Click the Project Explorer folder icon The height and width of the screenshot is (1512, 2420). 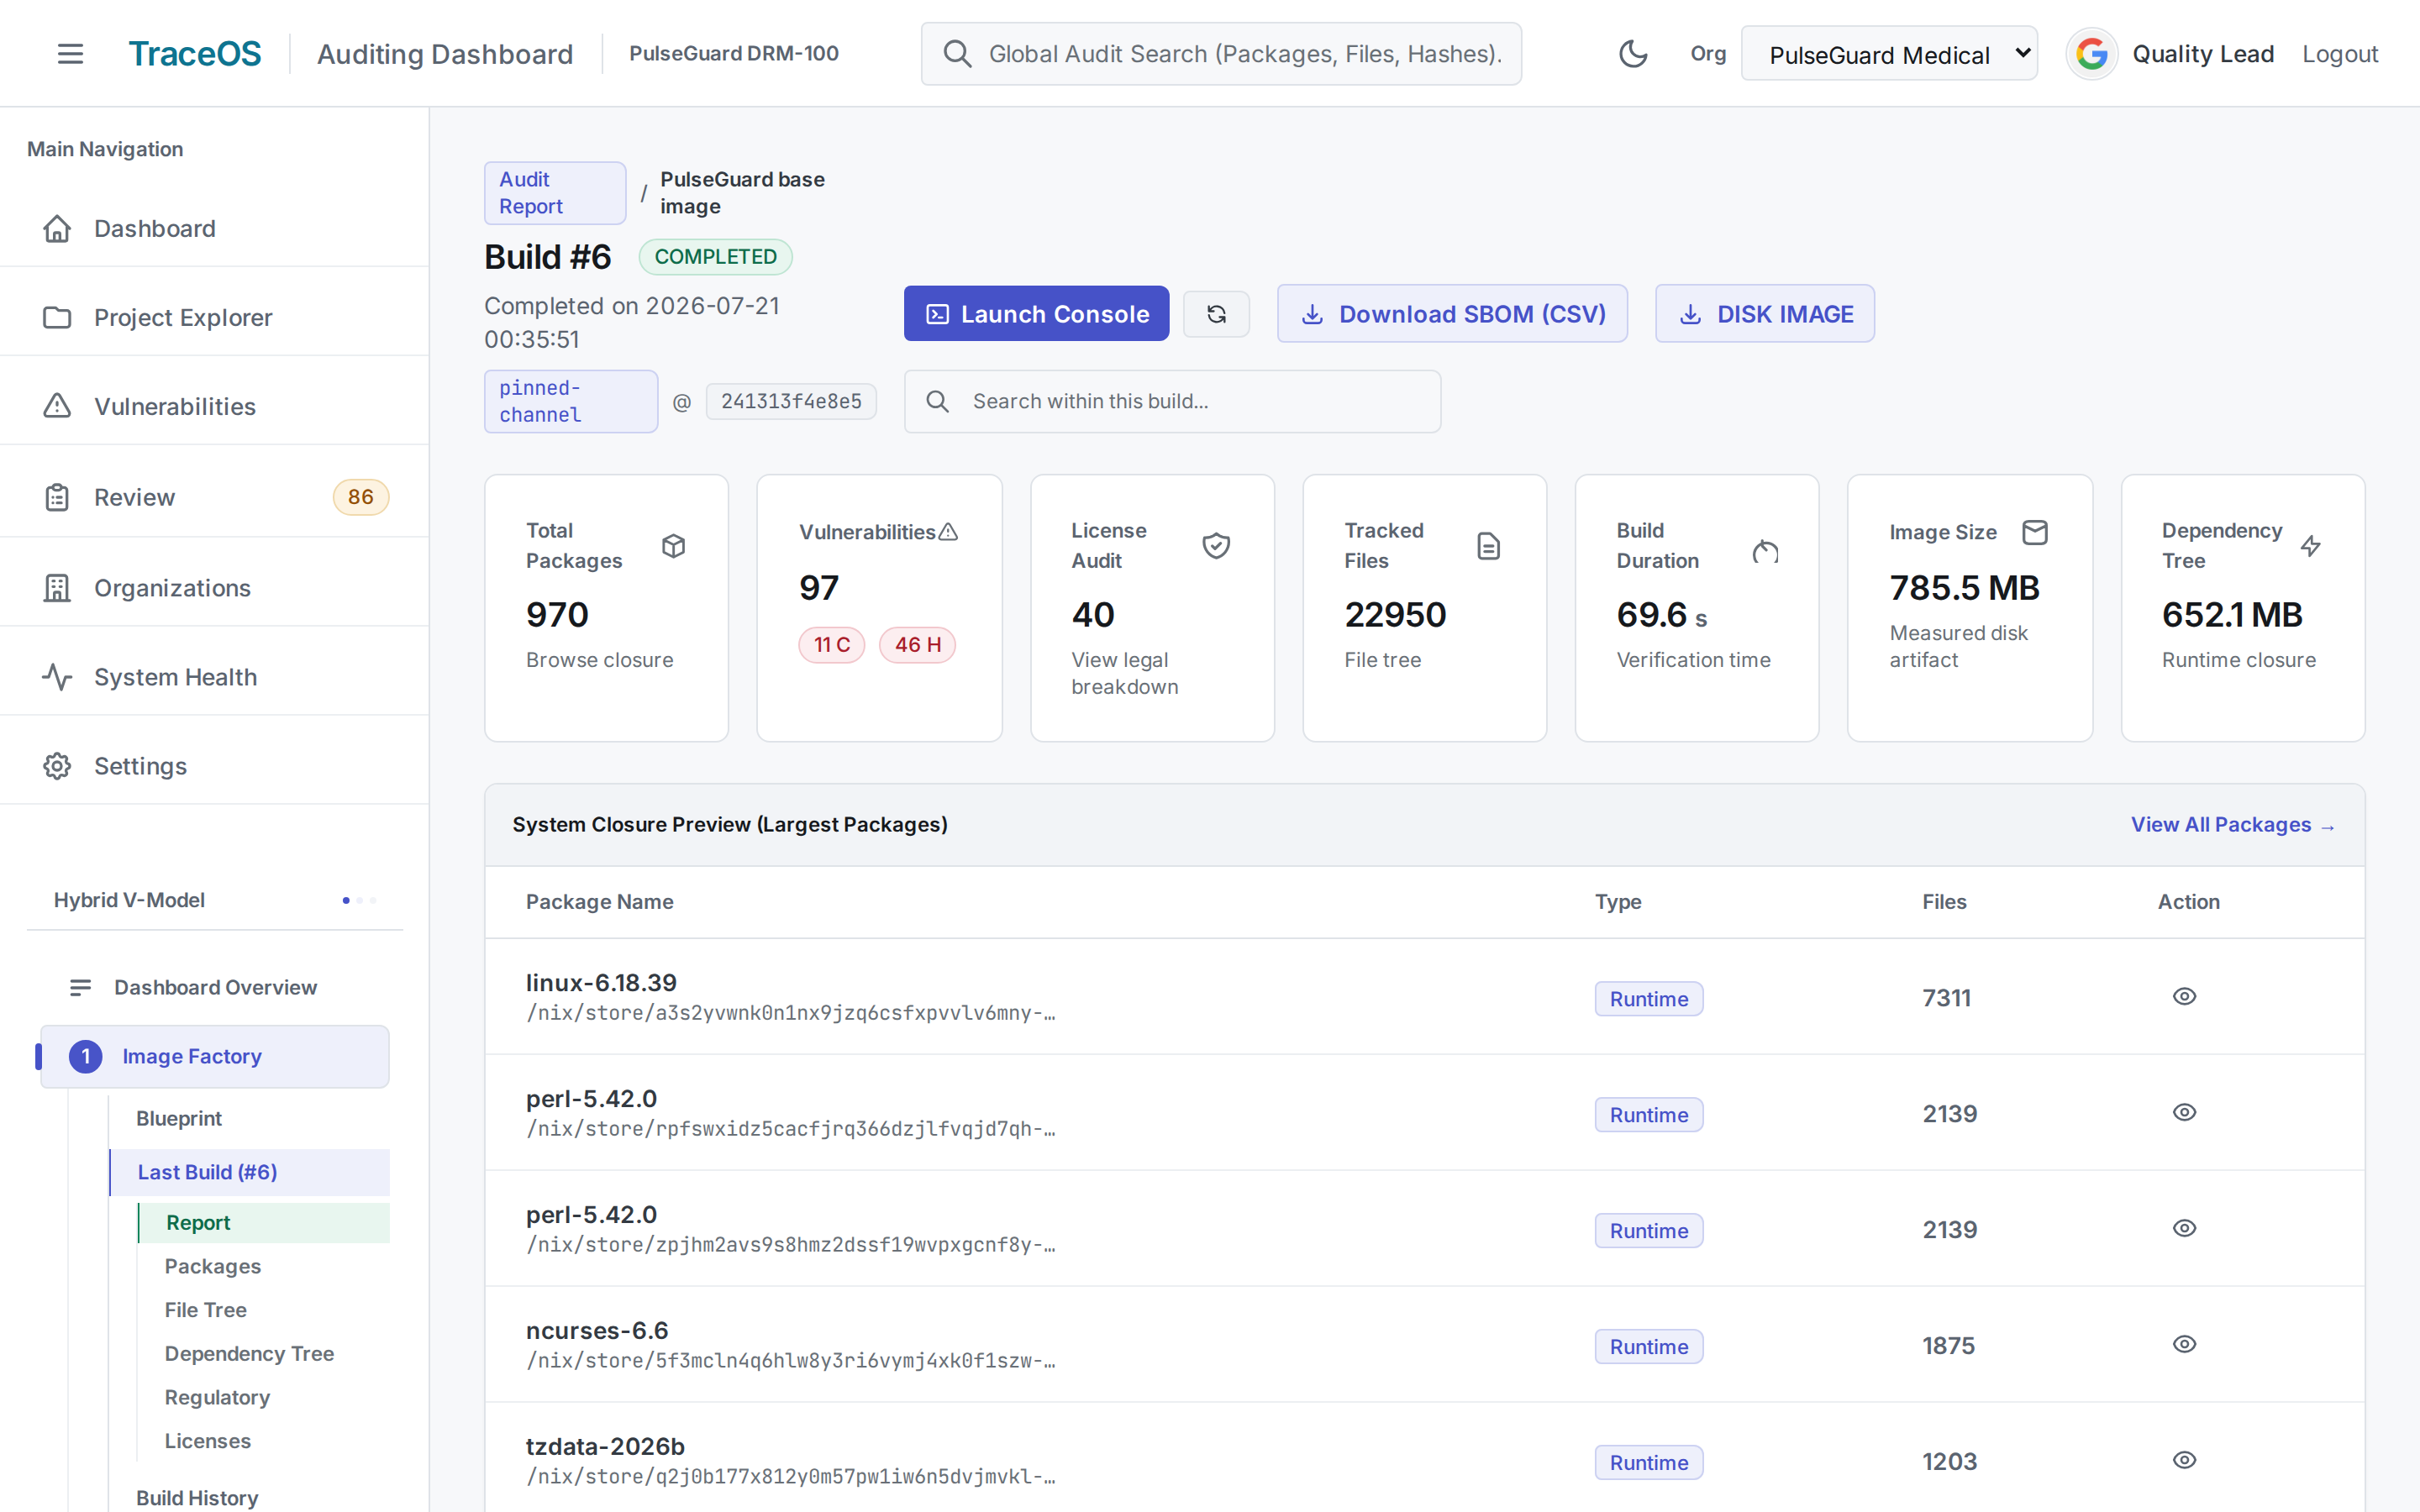click(x=57, y=317)
